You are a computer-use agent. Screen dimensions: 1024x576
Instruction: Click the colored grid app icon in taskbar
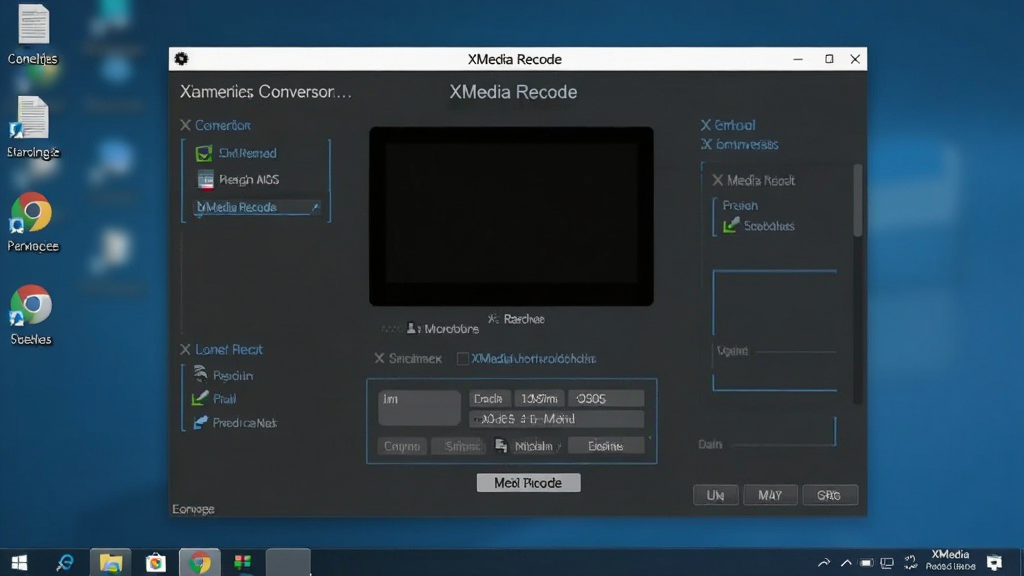243,563
